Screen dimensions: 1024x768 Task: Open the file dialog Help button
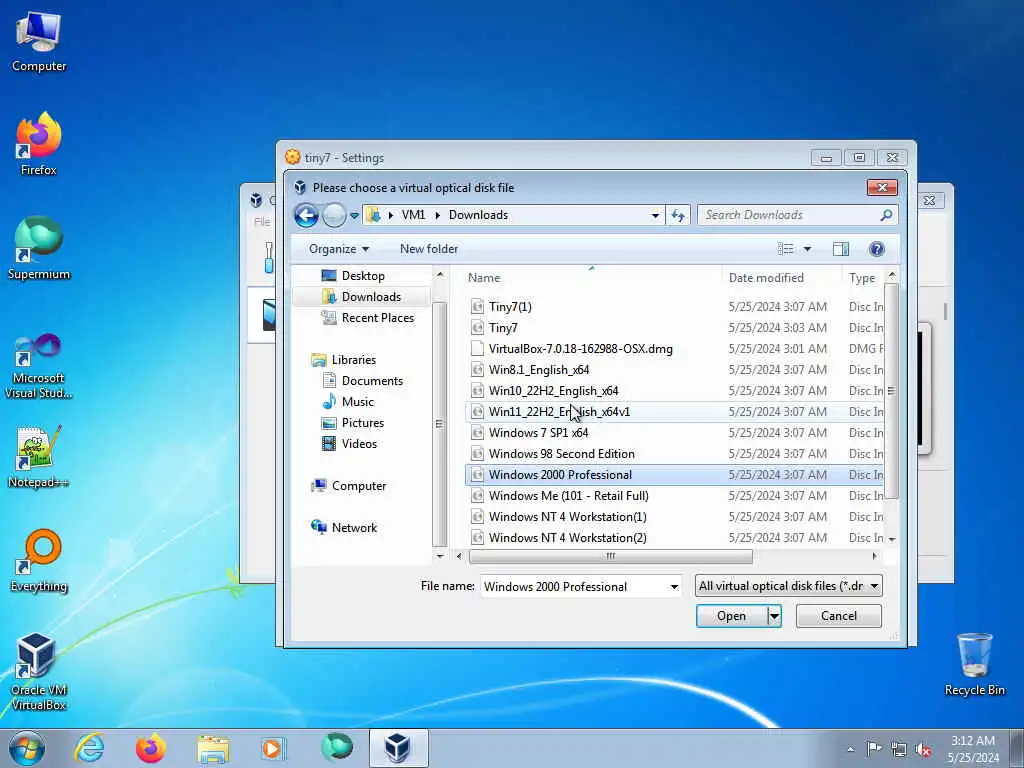click(877, 249)
